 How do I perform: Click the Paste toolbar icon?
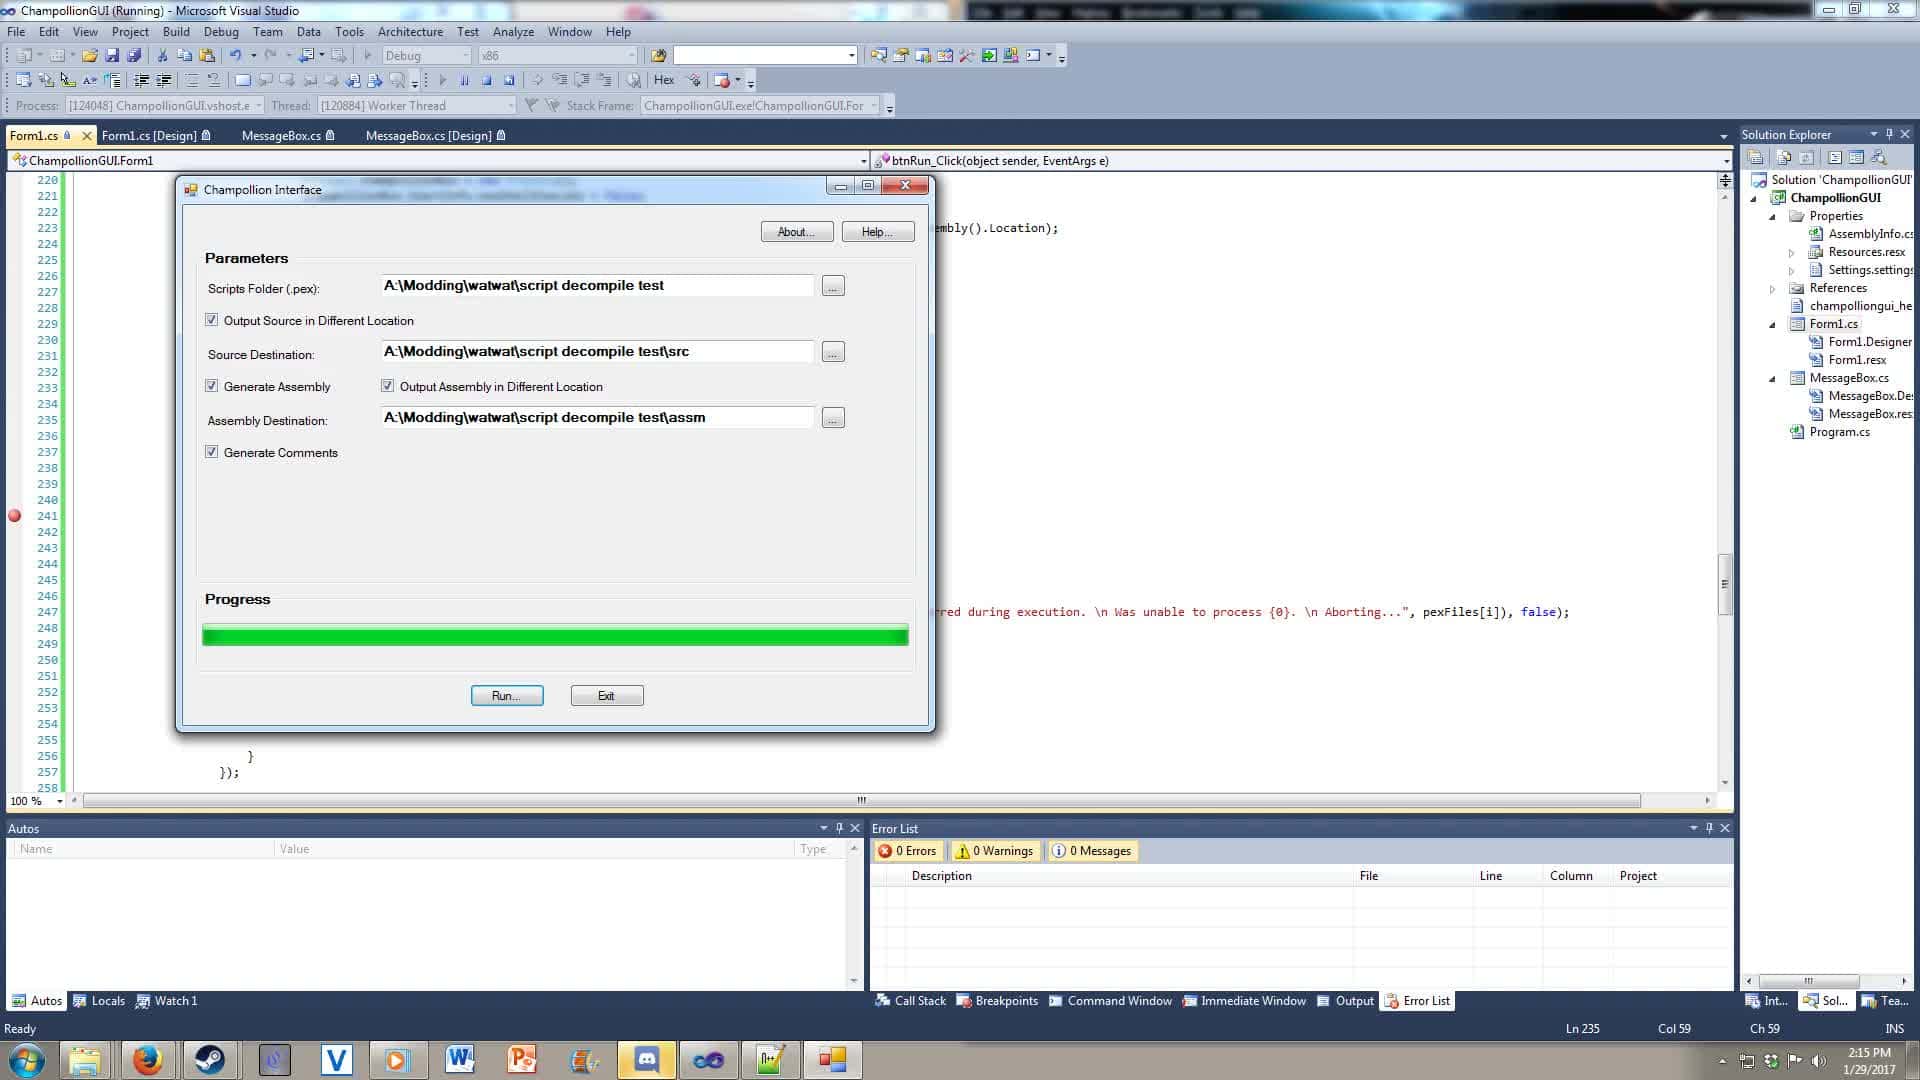point(207,55)
